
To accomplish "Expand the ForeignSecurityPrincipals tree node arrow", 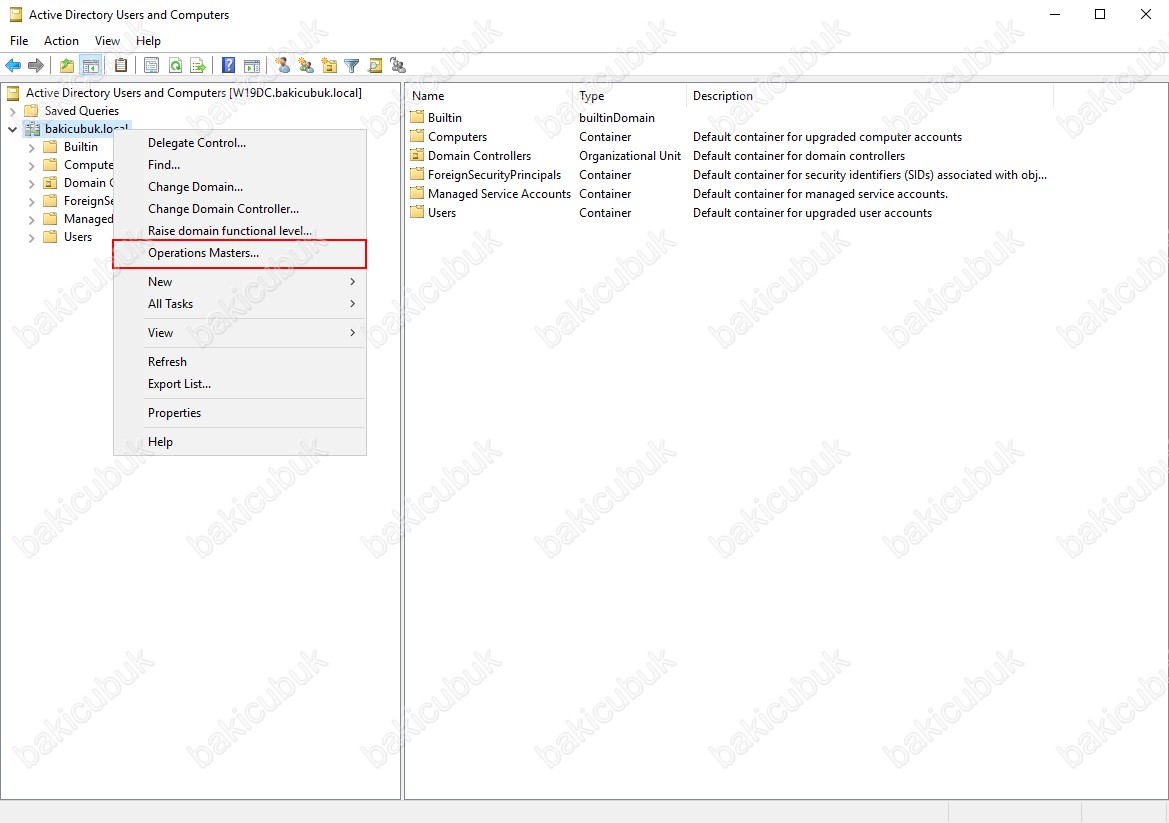I will 31,201.
